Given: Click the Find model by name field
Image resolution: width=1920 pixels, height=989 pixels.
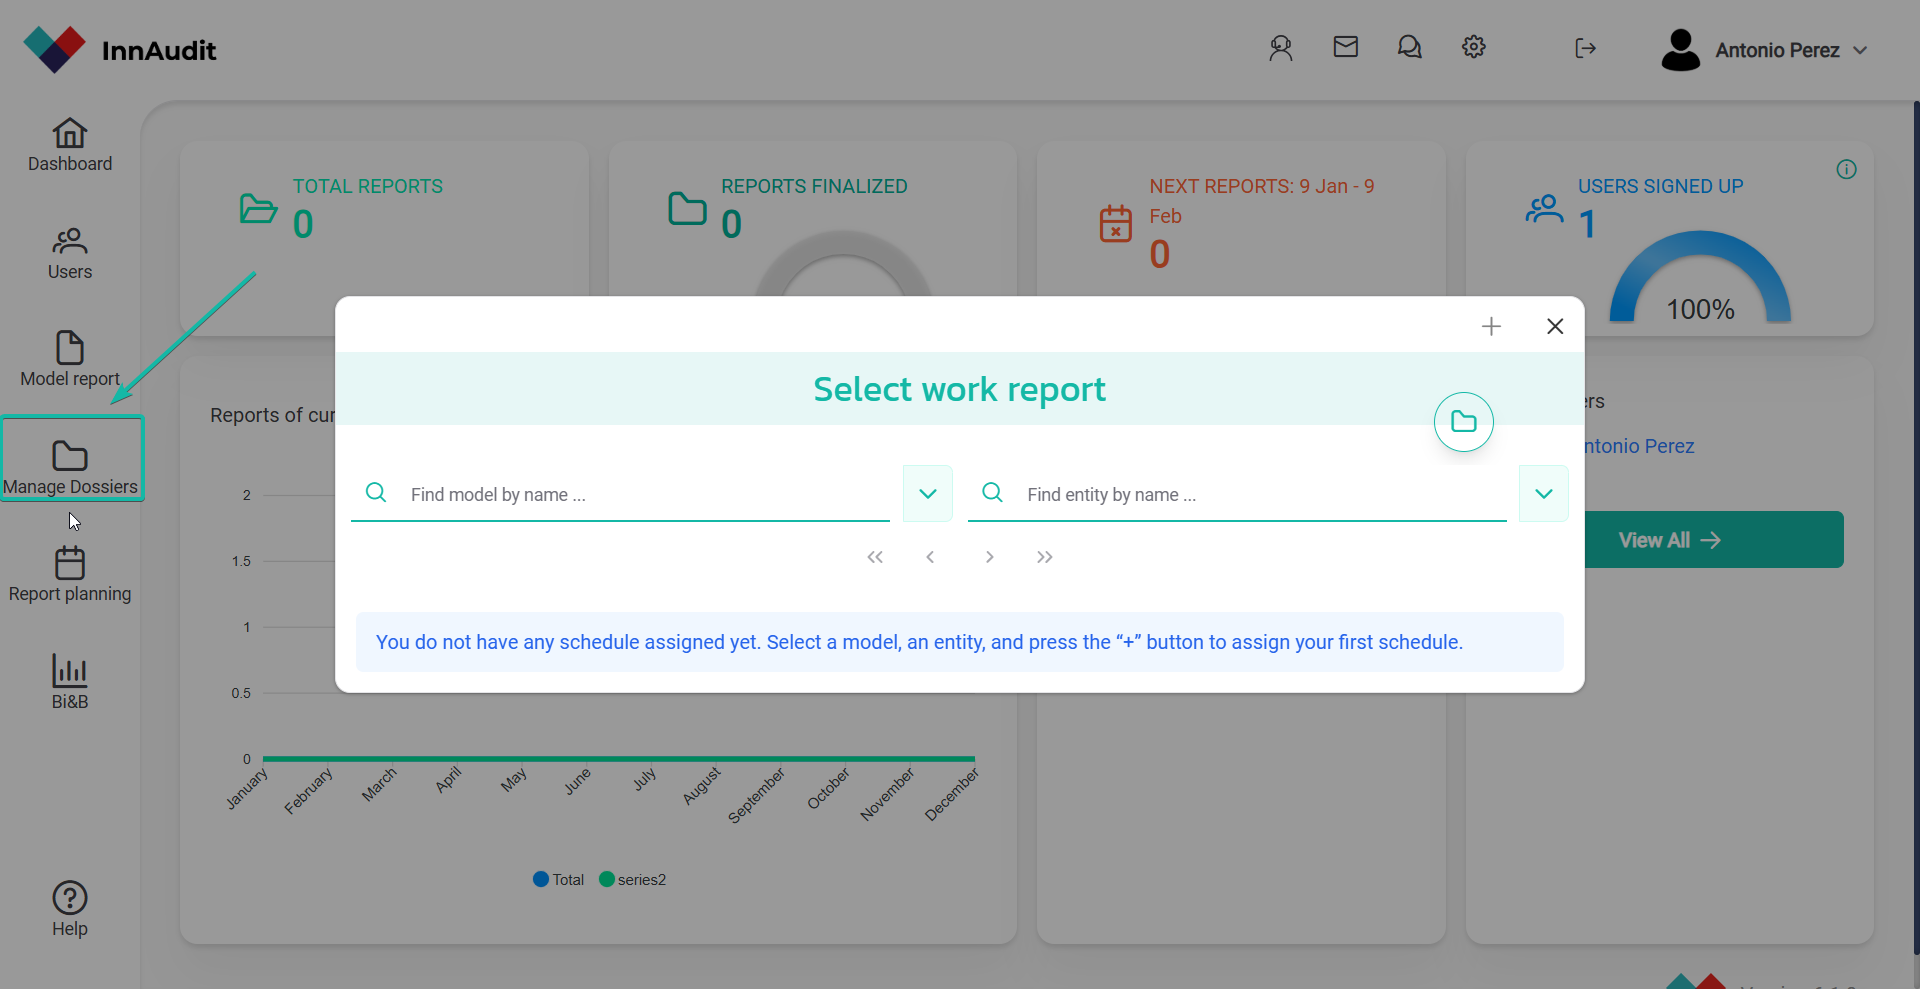Looking at the screenshot, I should click(640, 495).
